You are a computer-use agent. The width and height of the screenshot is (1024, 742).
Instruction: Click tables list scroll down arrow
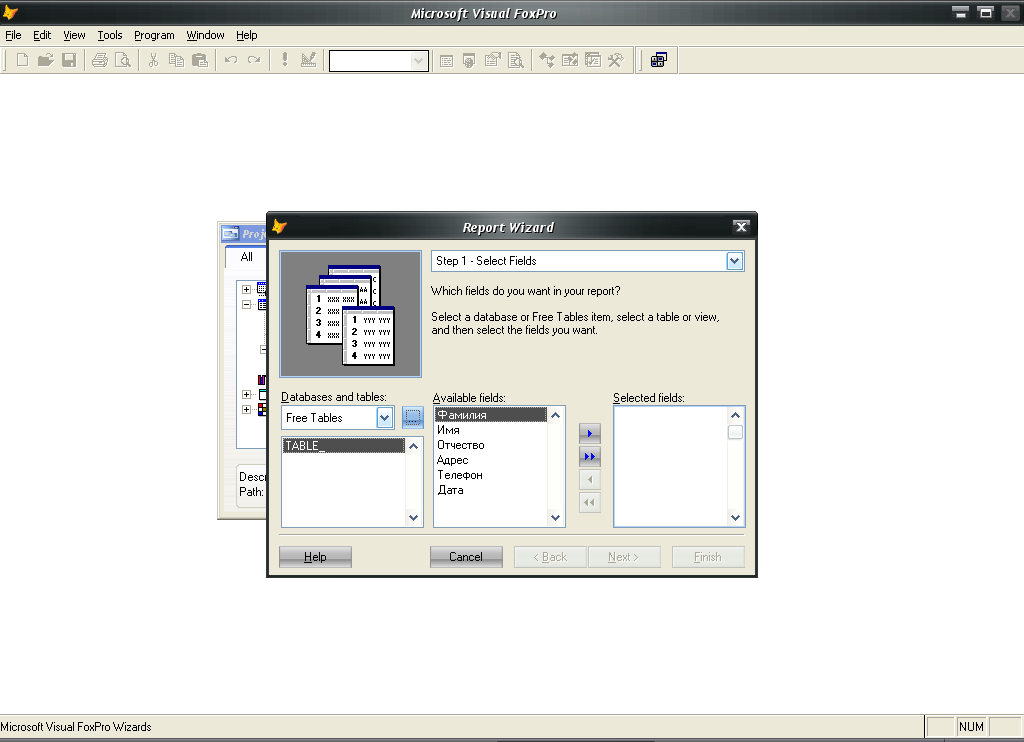click(413, 518)
